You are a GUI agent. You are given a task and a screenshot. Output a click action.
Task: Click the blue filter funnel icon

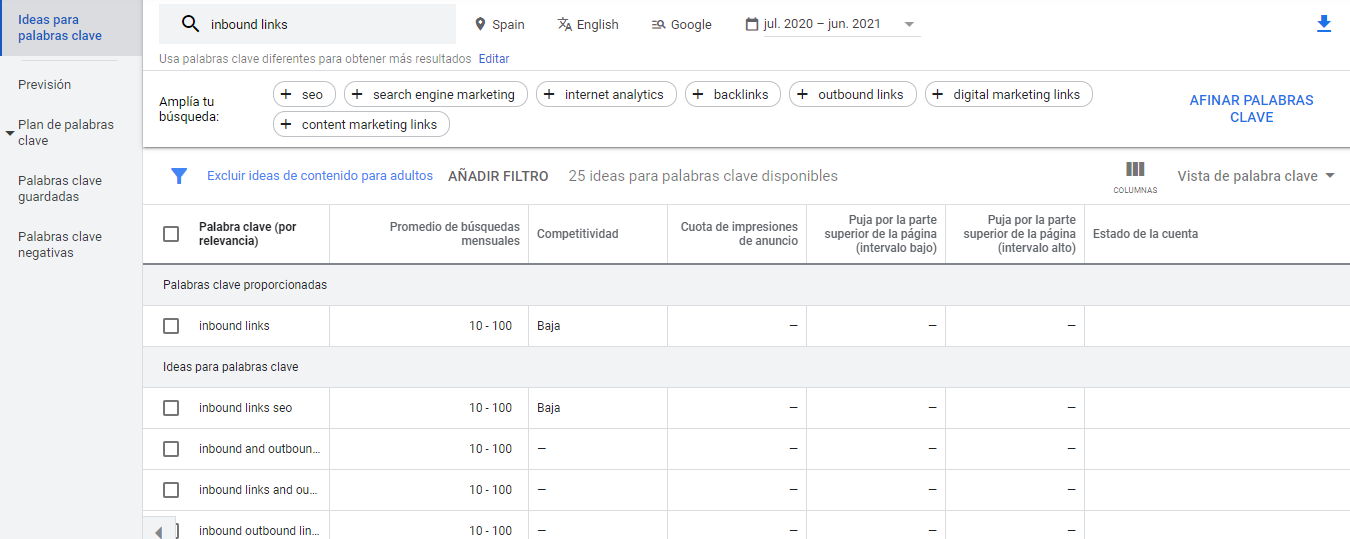pos(179,176)
